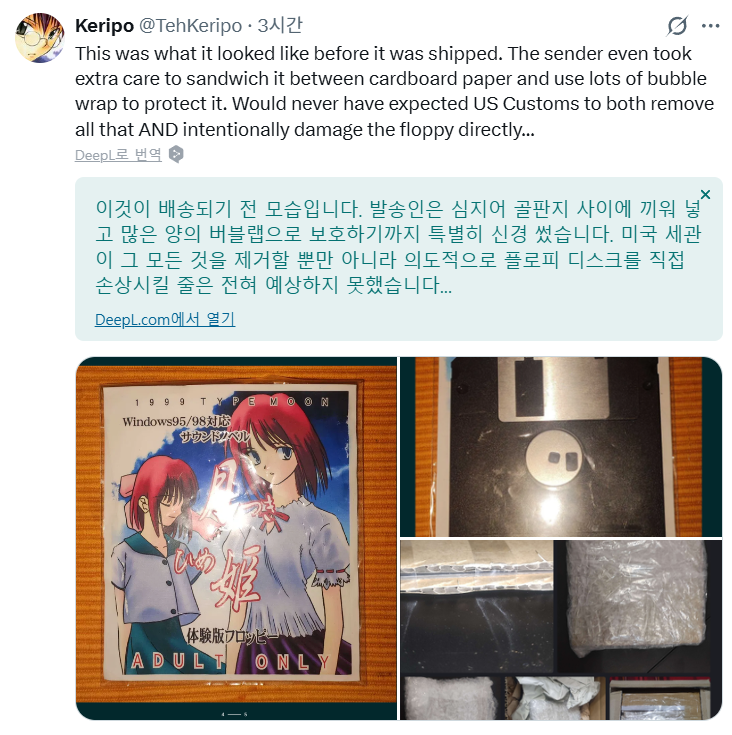The height and width of the screenshot is (735, 732).
Task: Open the Keripo display name
Action: tap(105, 25)
